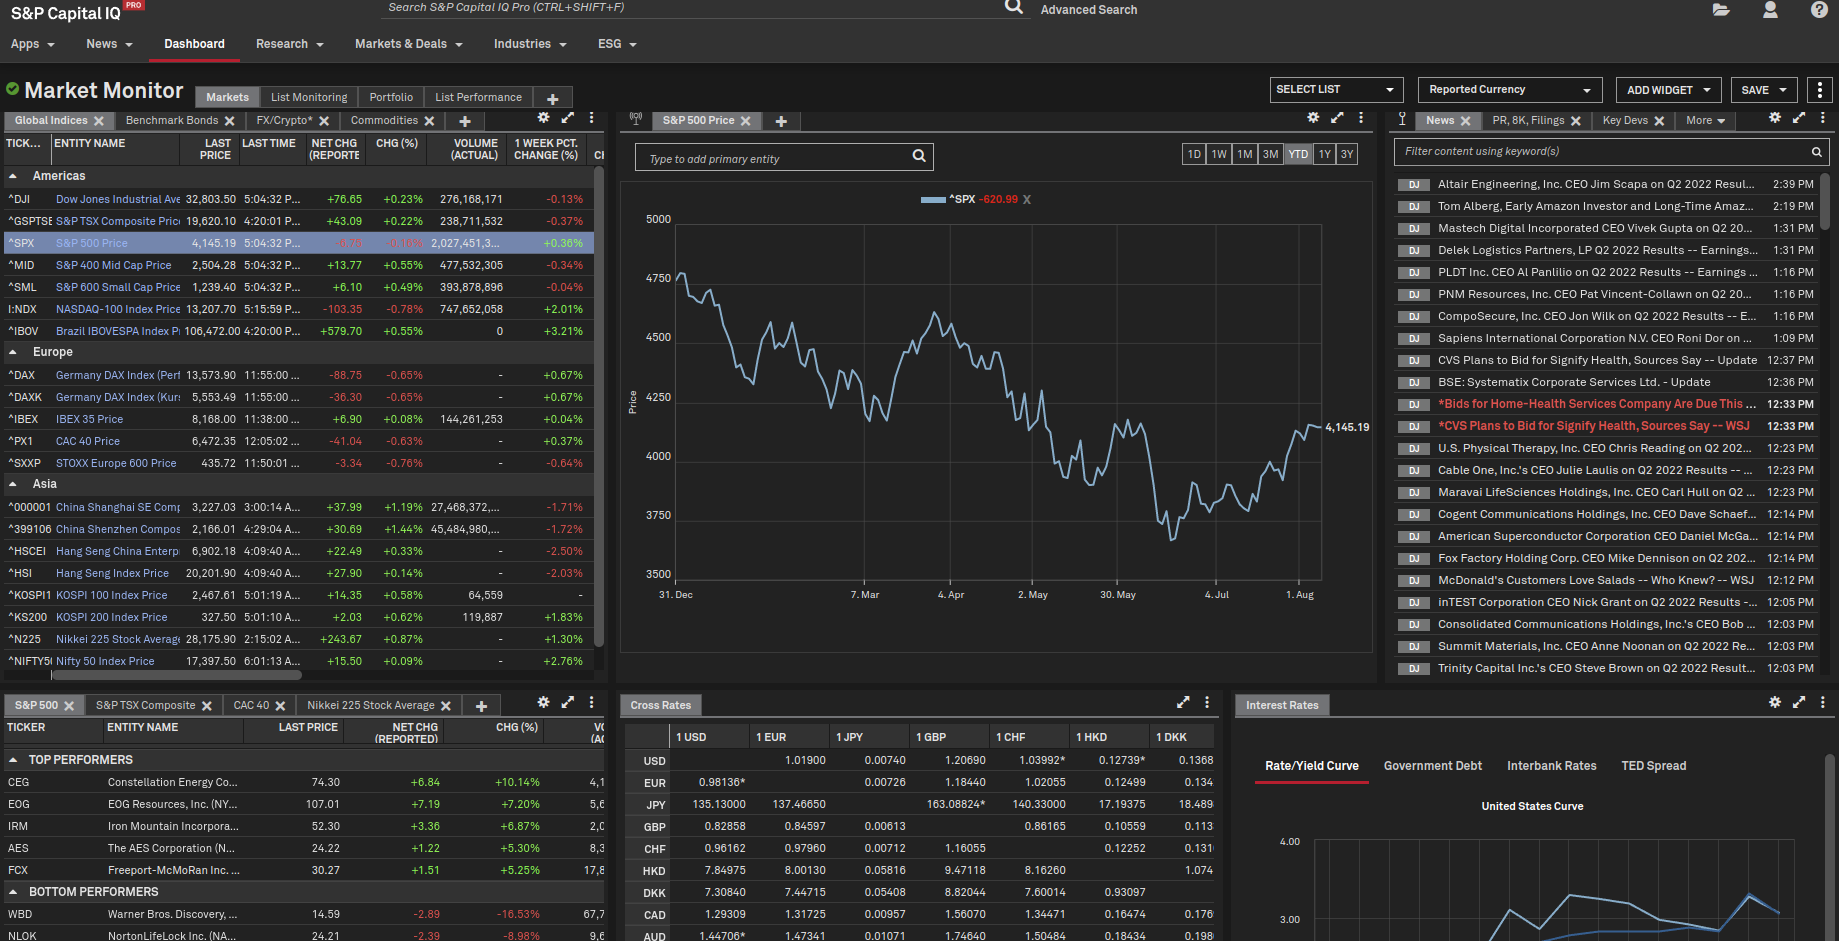Click the Advanced Search link
Viewport: 1839px width, 941px height.
[x=1089, y=10]
